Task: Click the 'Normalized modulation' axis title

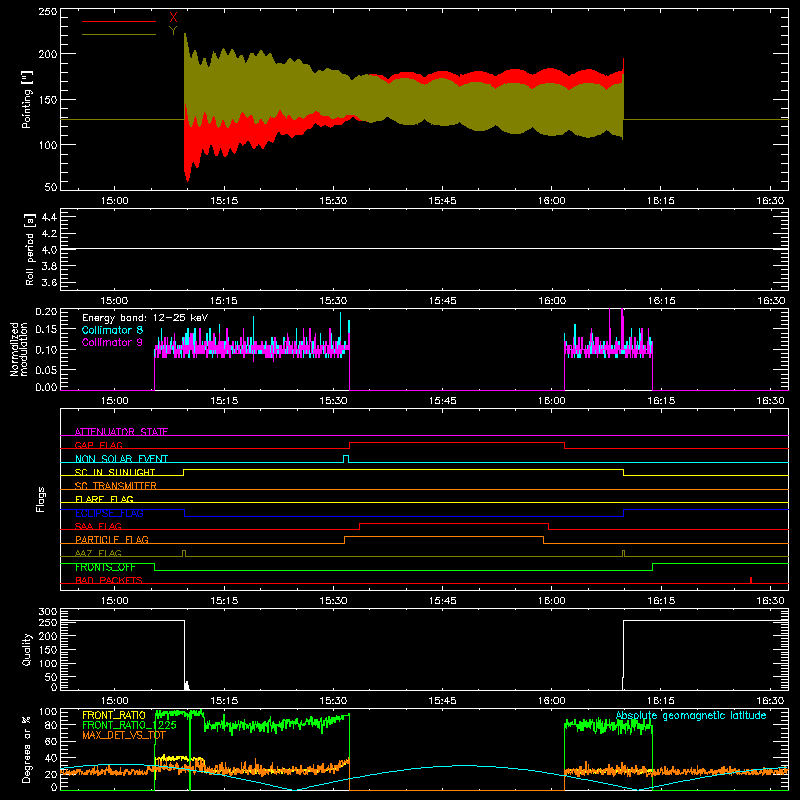Action: point(19,349)
